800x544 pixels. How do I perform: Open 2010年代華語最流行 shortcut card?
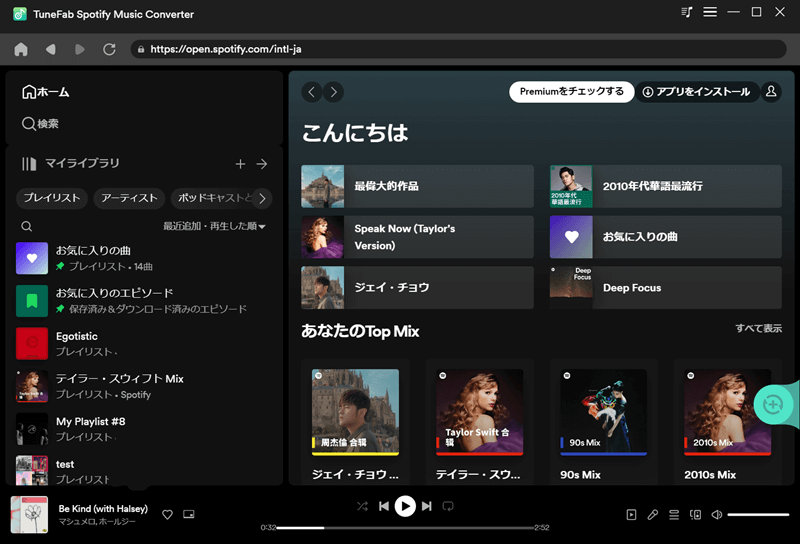(x=665, y=186)
